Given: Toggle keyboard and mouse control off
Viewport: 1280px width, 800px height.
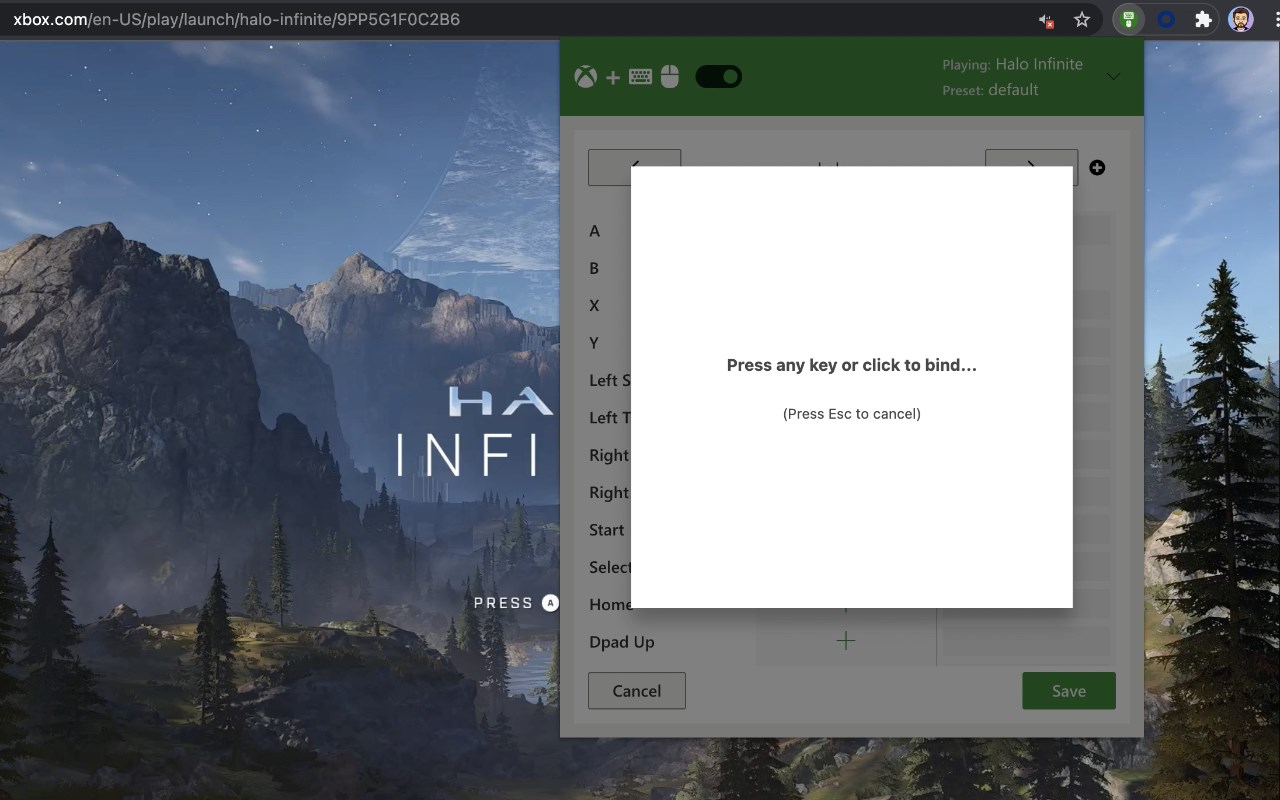Looking at the screenshot, I should tap(718, 77).
